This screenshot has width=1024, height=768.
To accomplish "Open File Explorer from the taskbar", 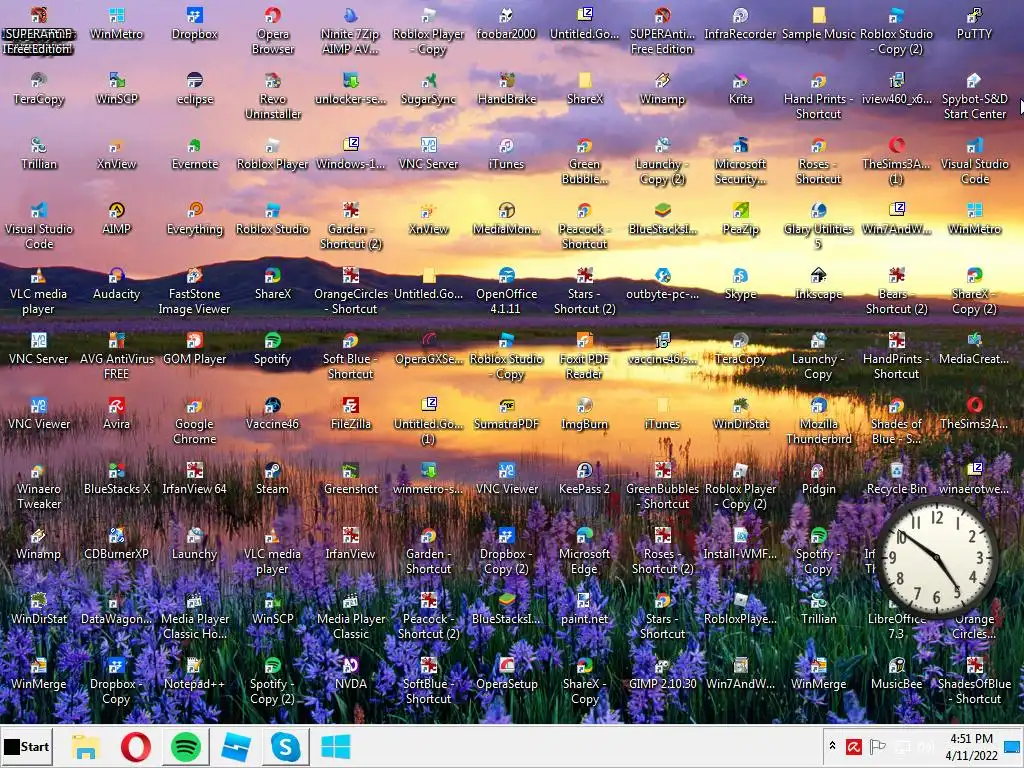I will coord(86,746).
